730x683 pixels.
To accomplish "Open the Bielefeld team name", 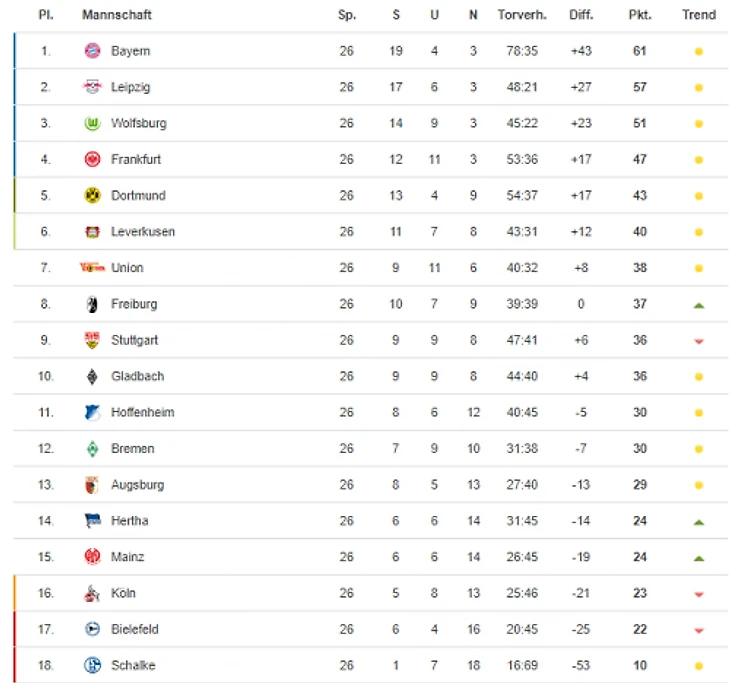I will [x=135, y=629].
